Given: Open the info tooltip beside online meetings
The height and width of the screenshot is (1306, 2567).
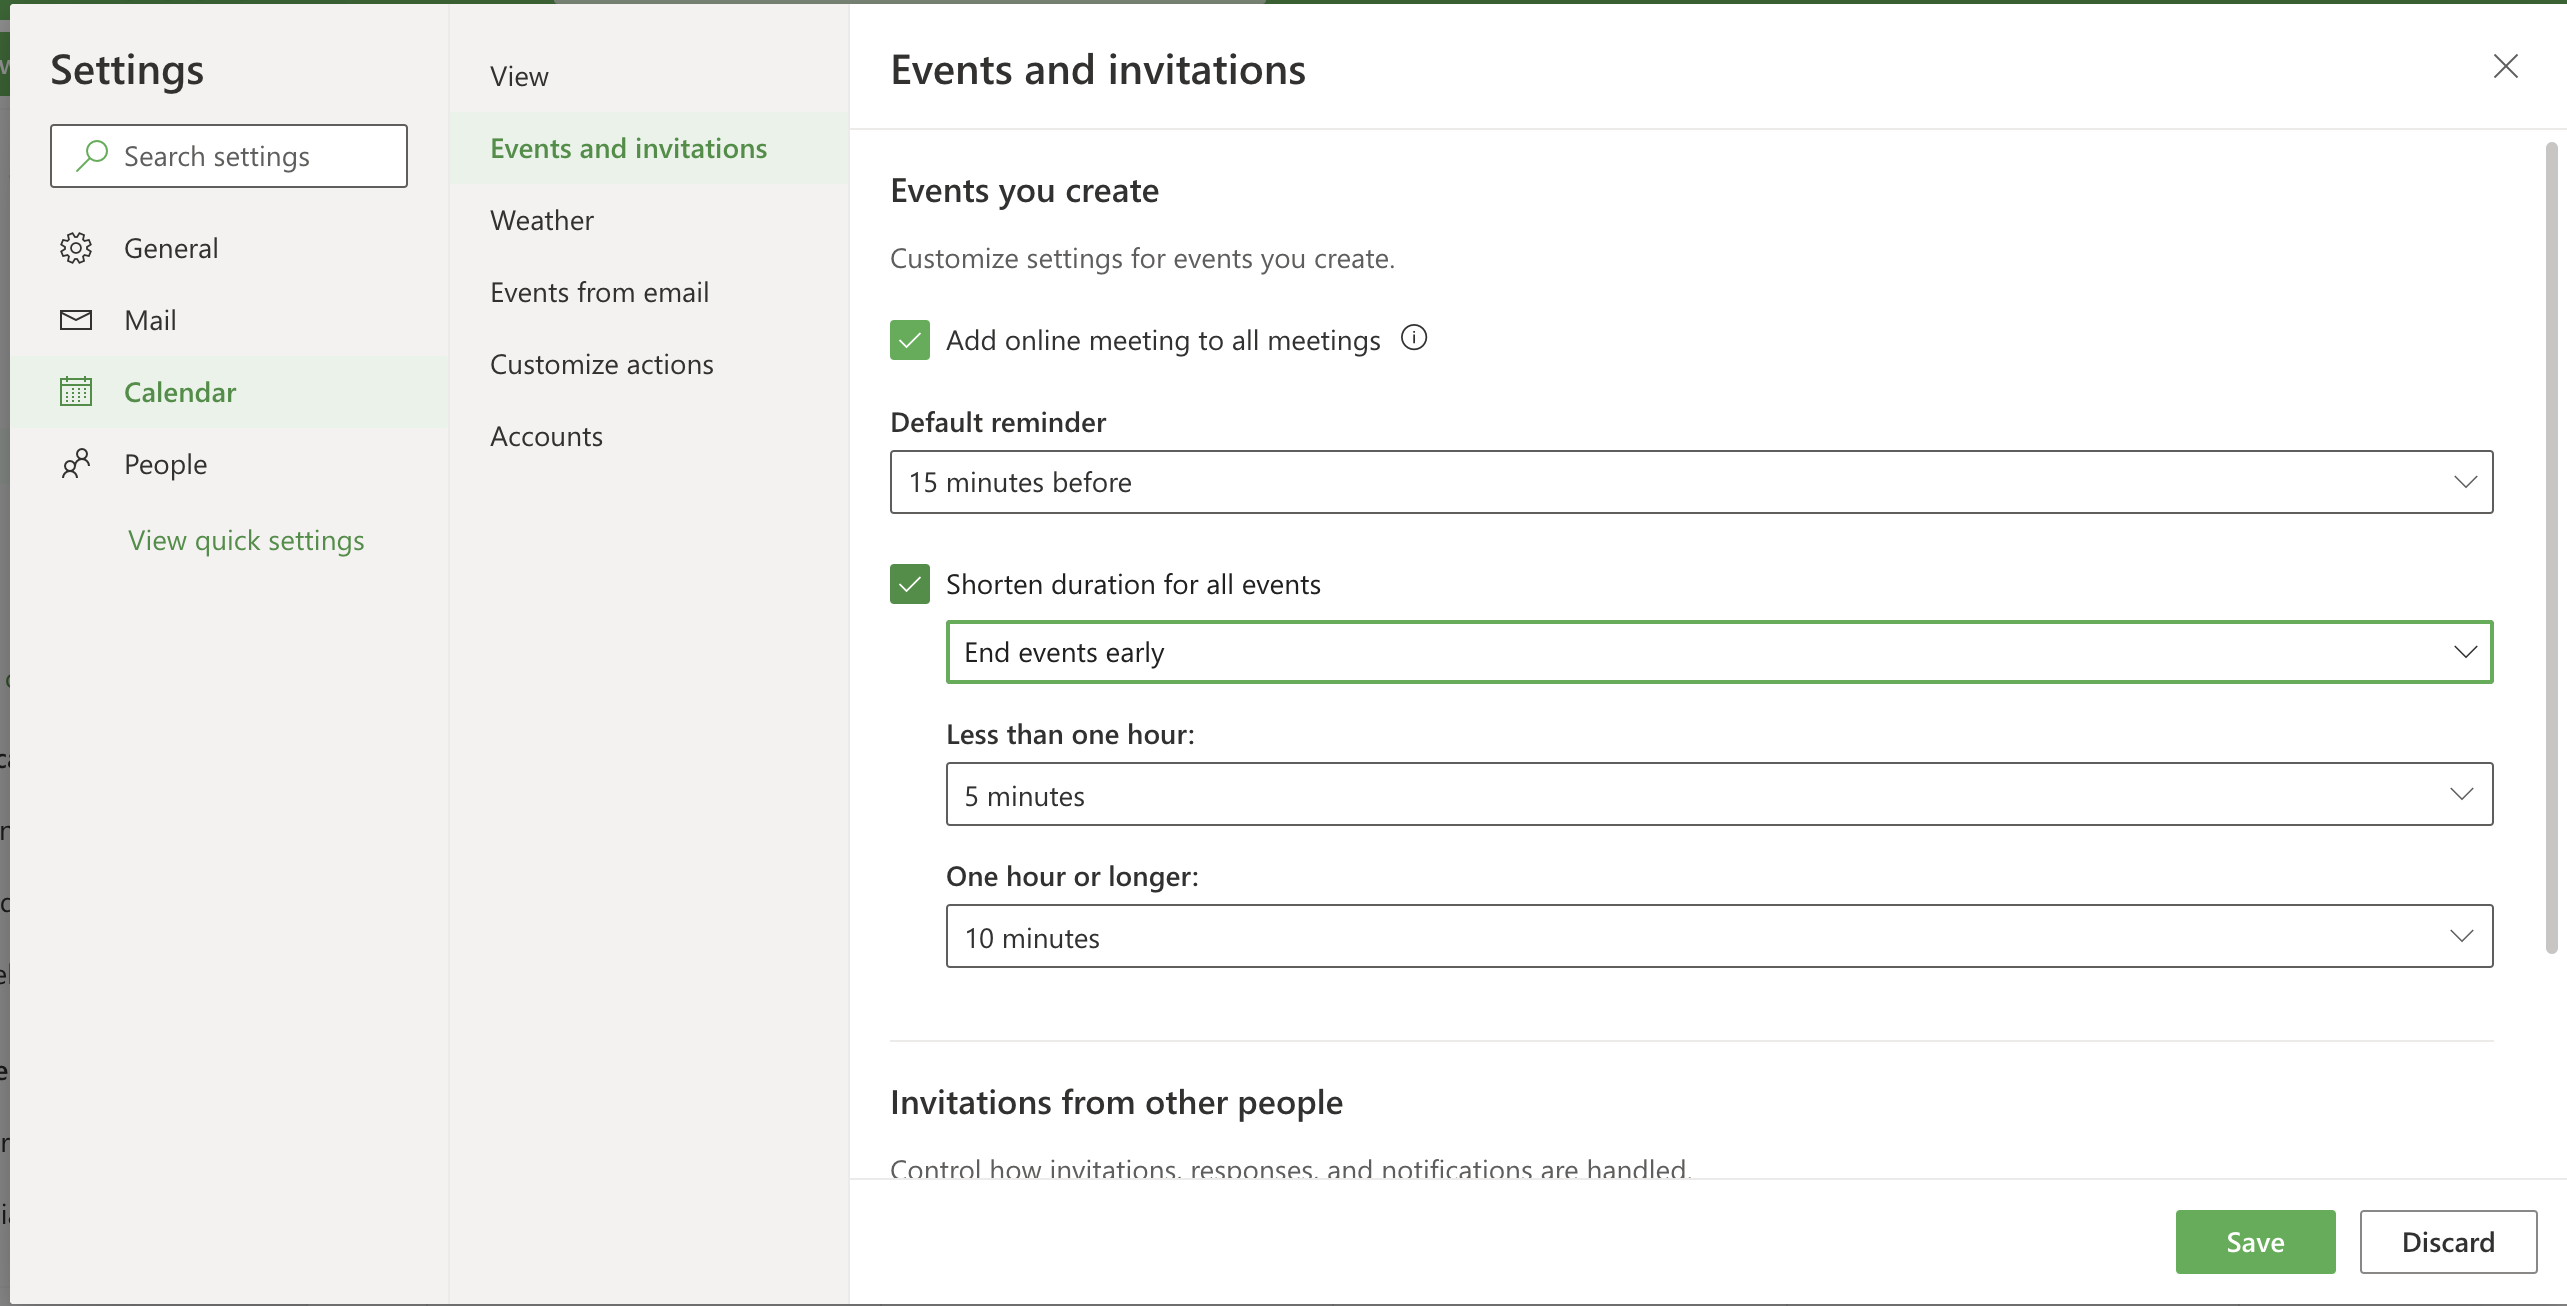Looking at the screenshot, I should pyautogui.click(x=1413, y=337).
